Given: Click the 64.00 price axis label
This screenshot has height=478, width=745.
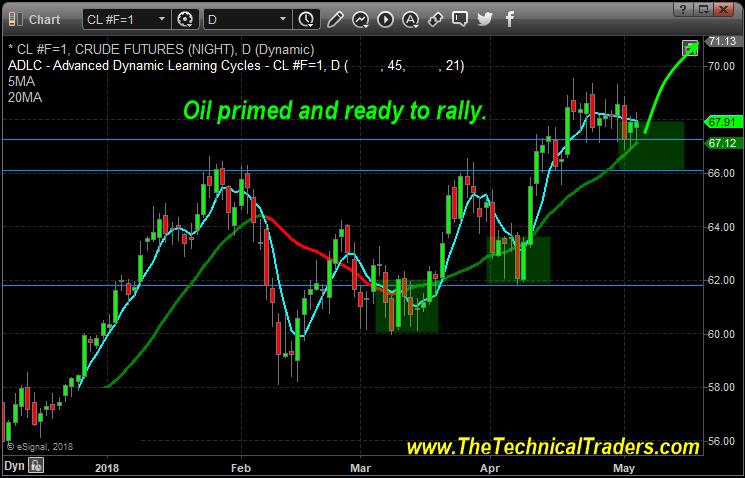Looking at the screenshot, I should click(x=721, y=227).
